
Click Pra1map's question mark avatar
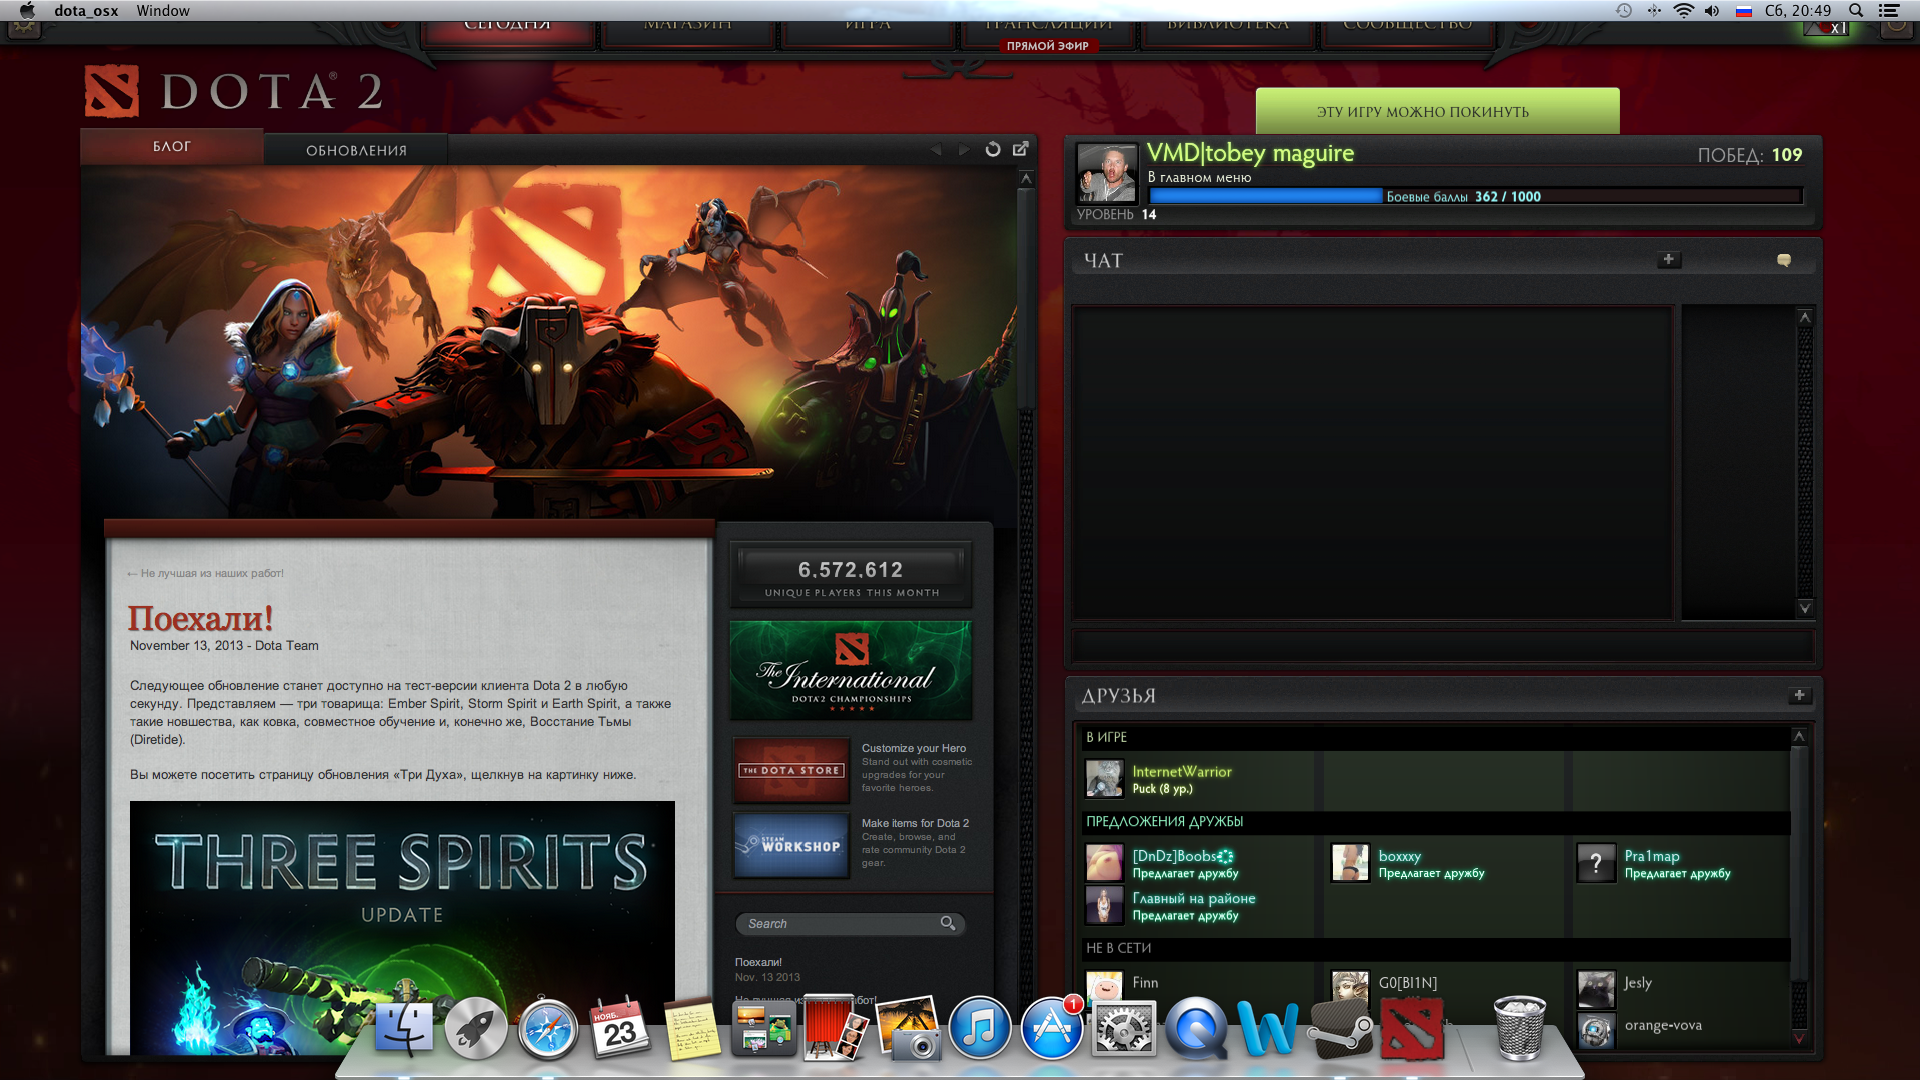tap(1596, 863)
